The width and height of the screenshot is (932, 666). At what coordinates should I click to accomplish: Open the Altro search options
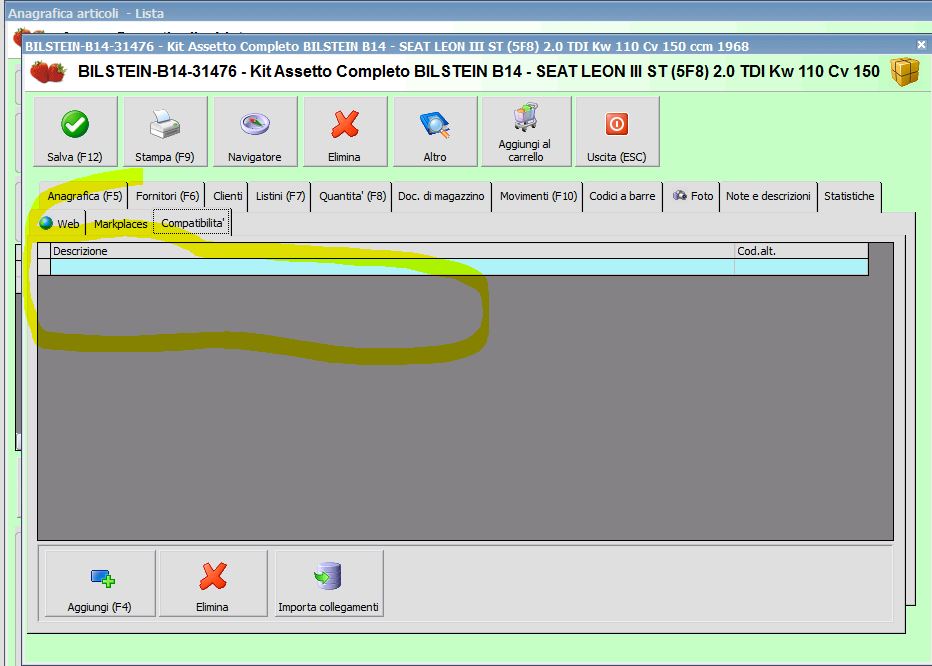pyautogui.click(x=435, y=131)
